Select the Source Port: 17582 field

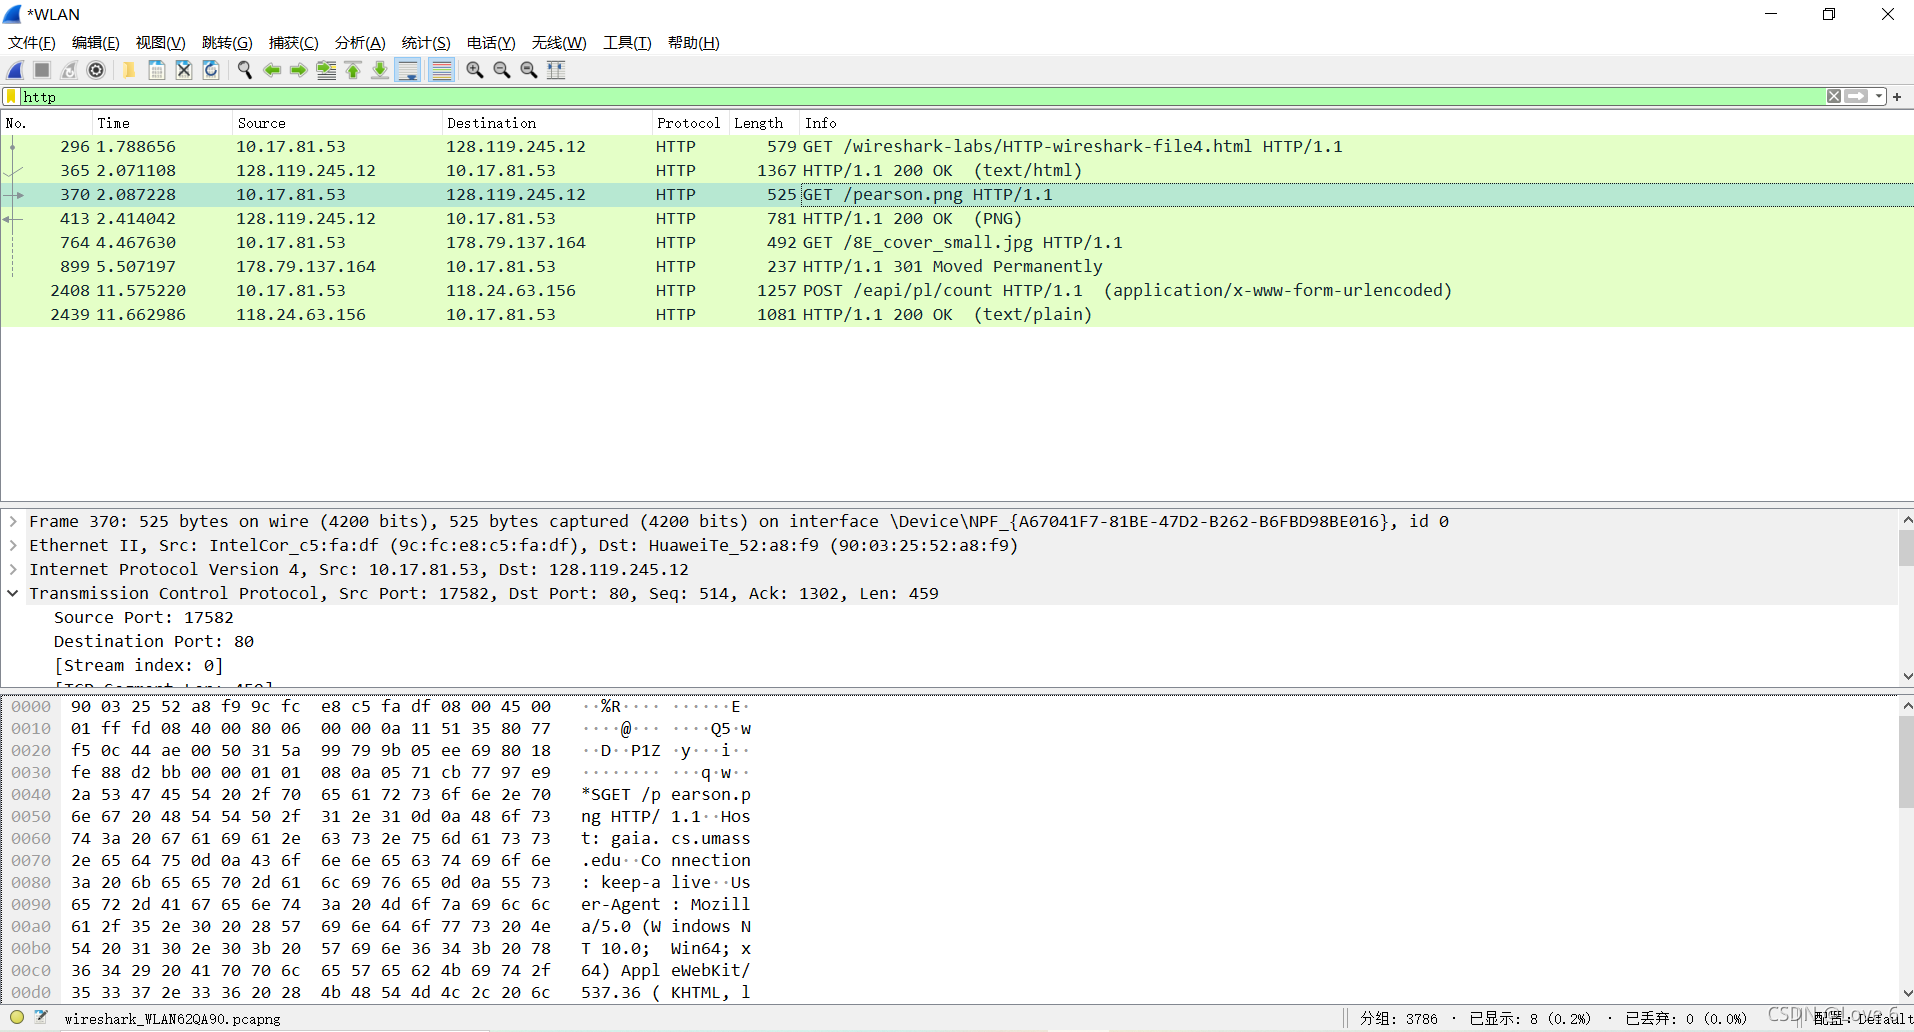[x=144, y=617]
